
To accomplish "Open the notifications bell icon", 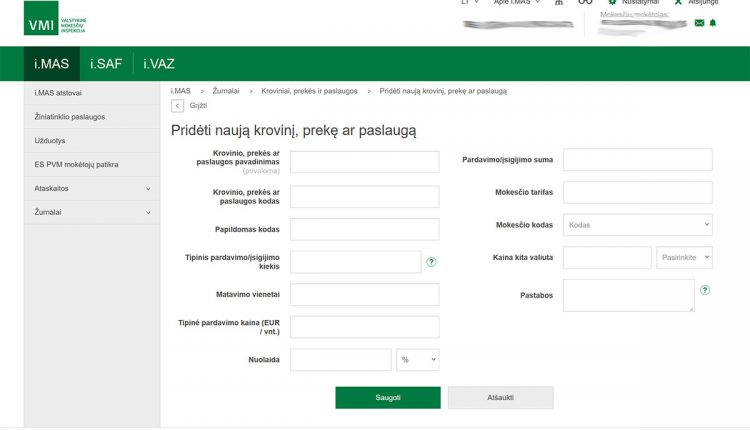I will (x=713, y=23).
